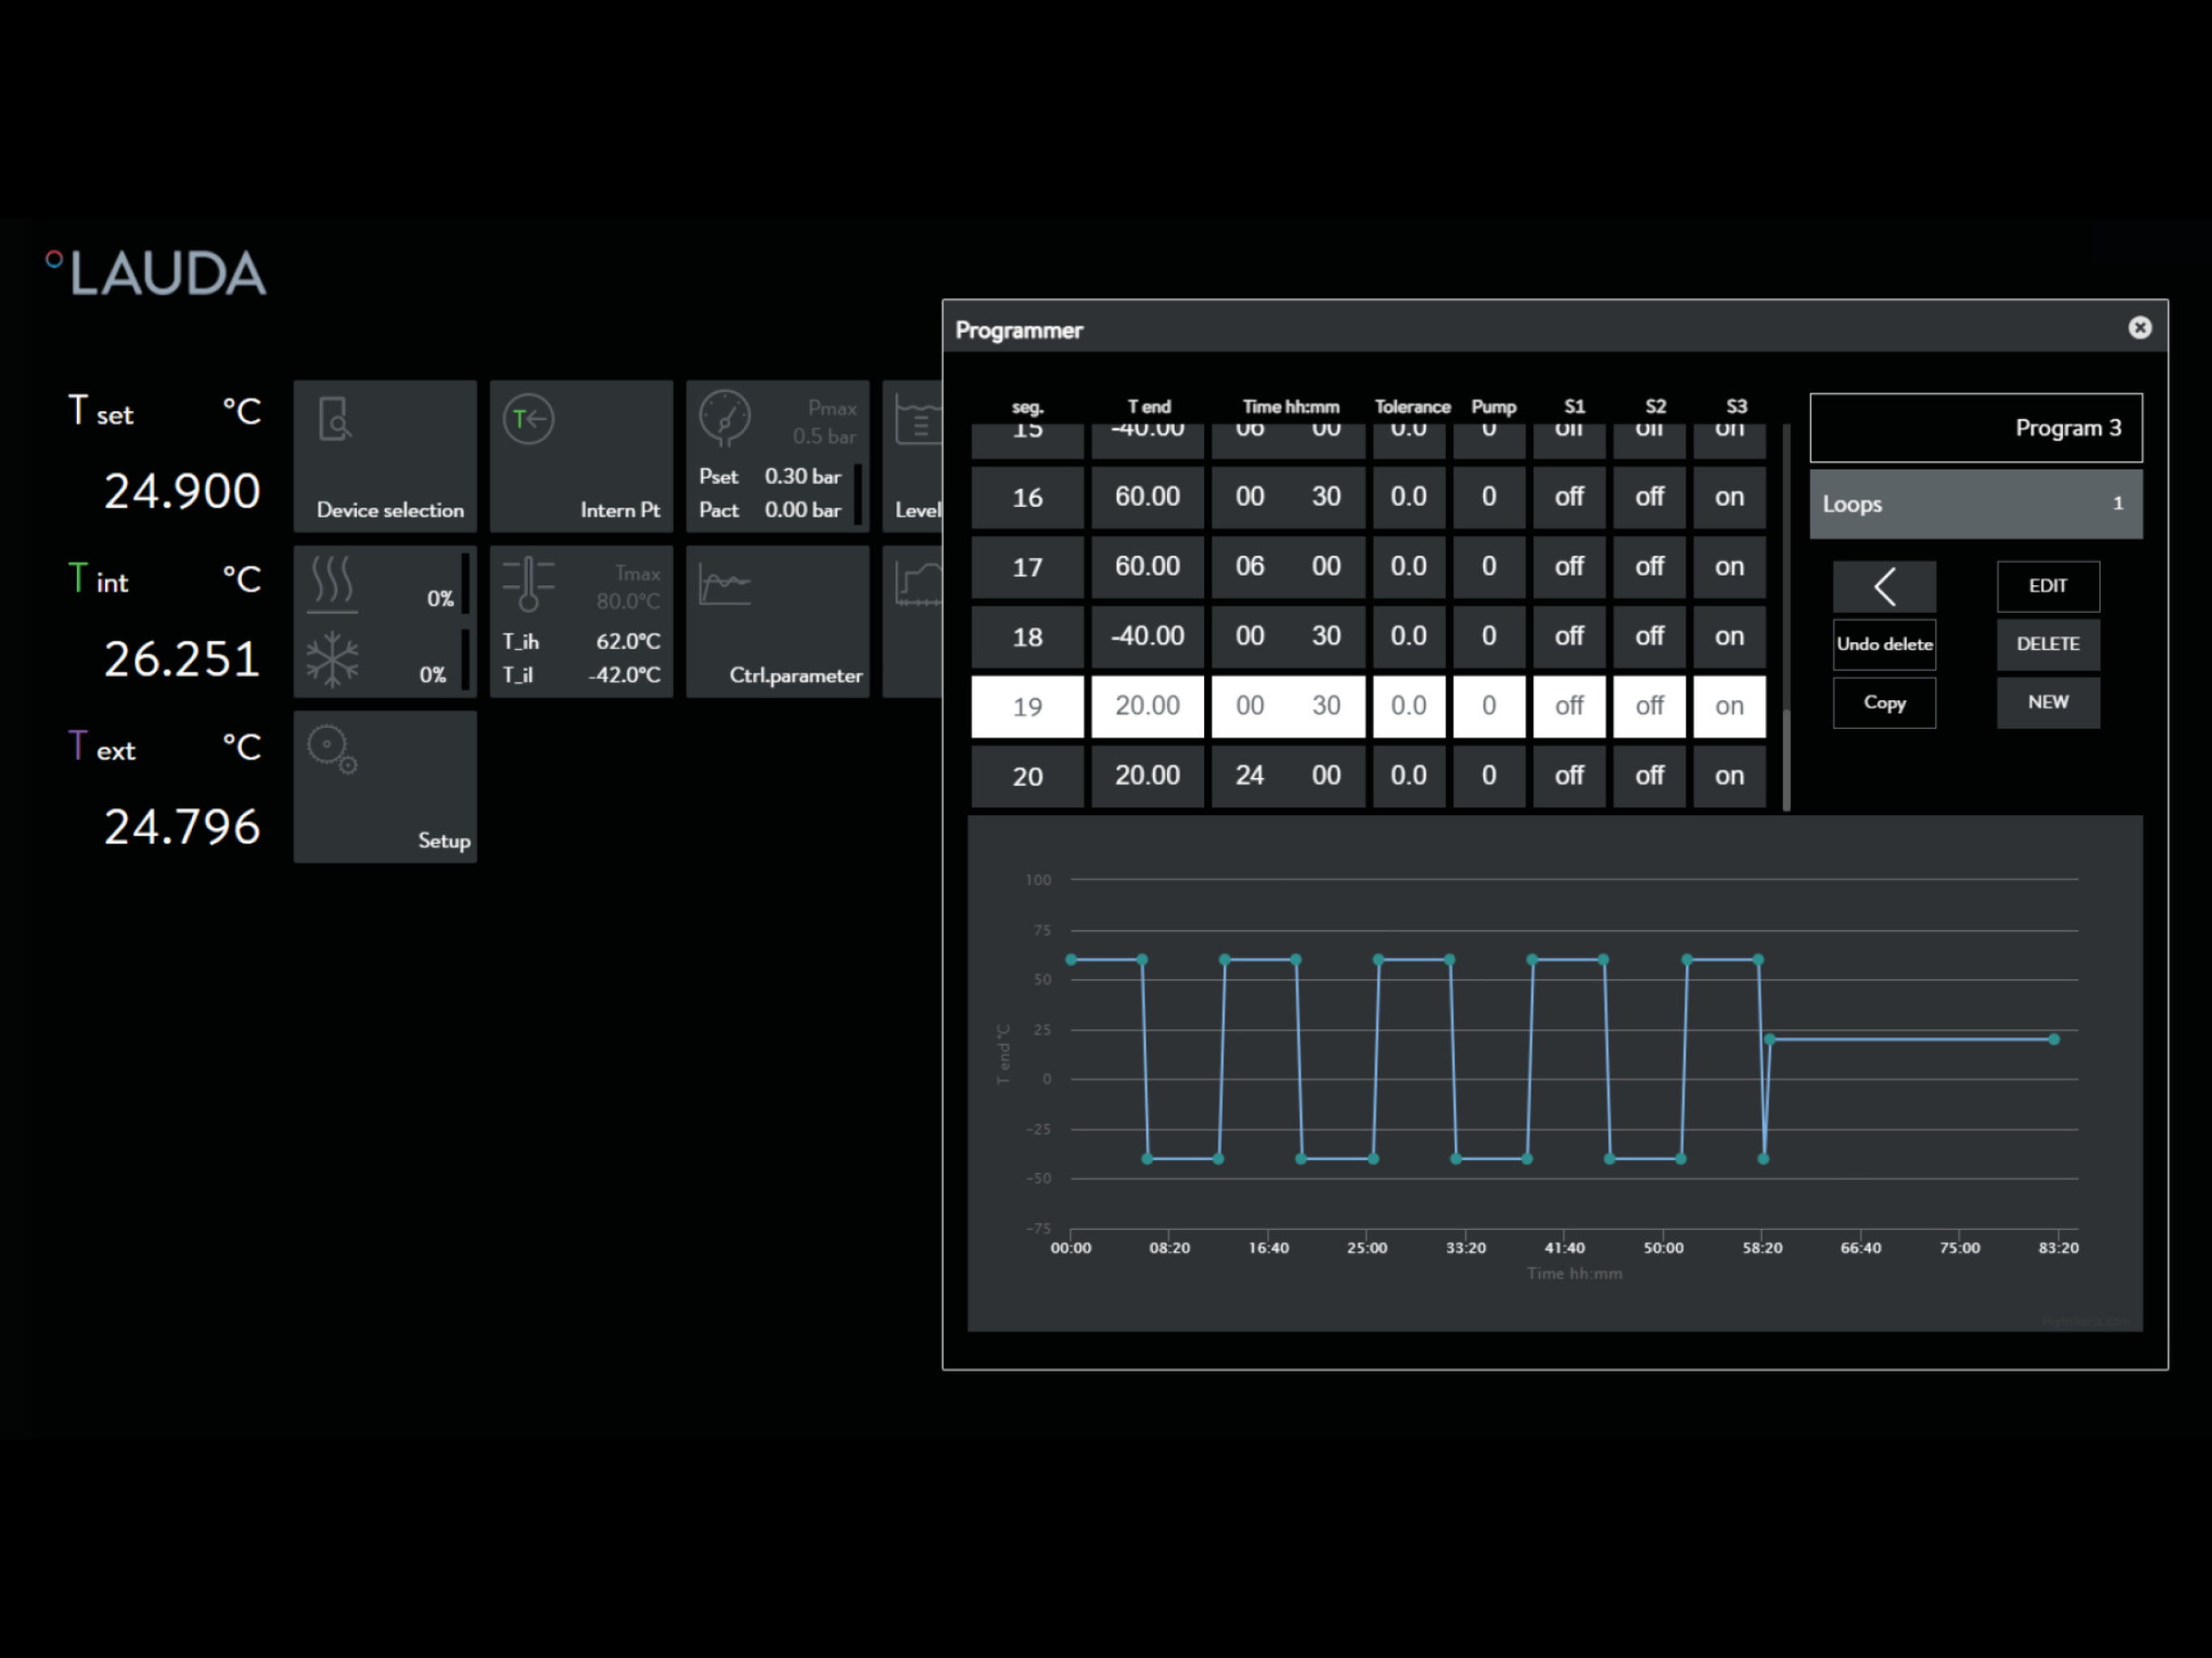Open the Intern Pt control variable tile
The image size is (2212, 1658).
pos(581,456)
